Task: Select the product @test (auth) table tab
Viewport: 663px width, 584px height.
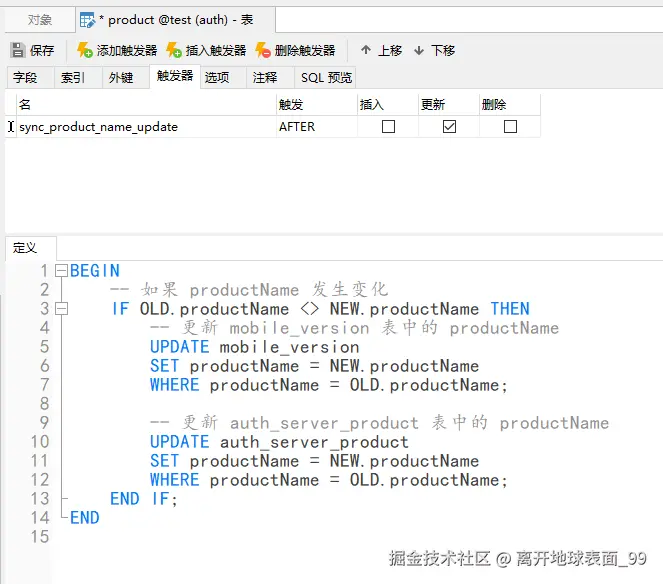Action: pyautogui.click(x=176, y=20)
